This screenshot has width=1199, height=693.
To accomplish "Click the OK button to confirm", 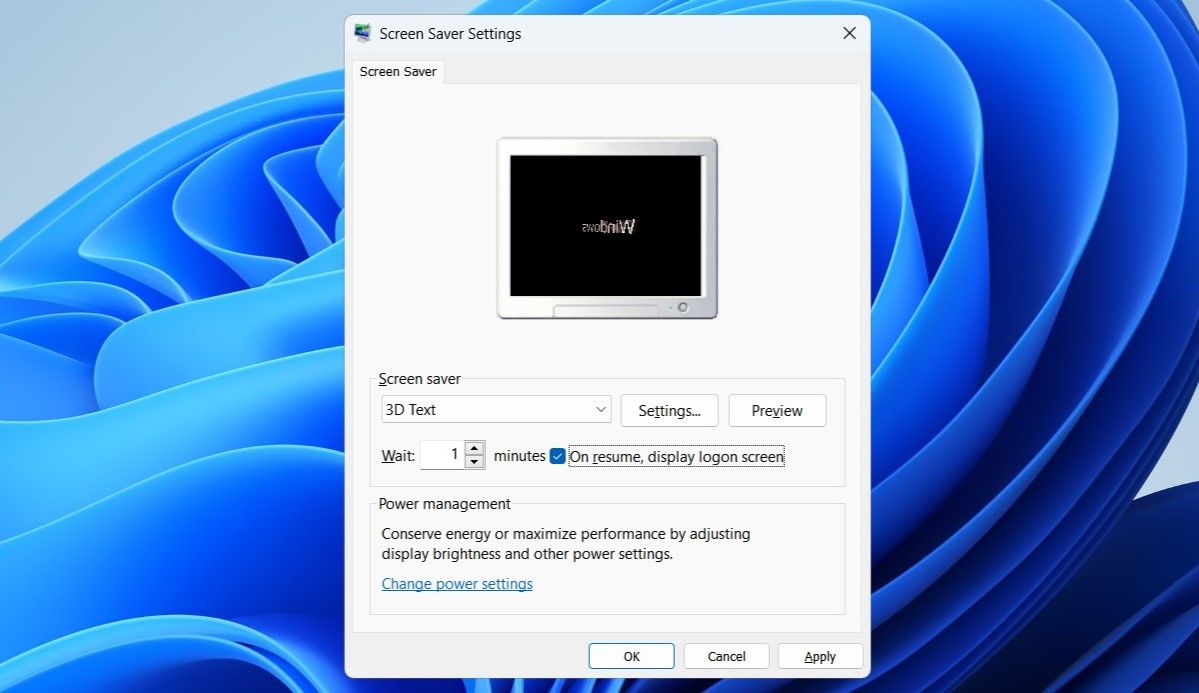I will (631, 656).
